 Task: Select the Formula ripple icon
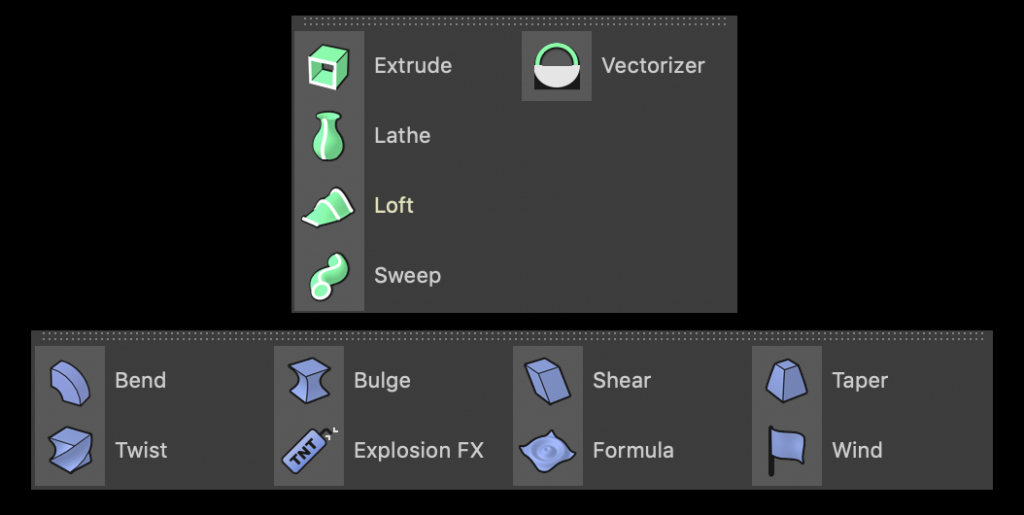tap(547, 450)
